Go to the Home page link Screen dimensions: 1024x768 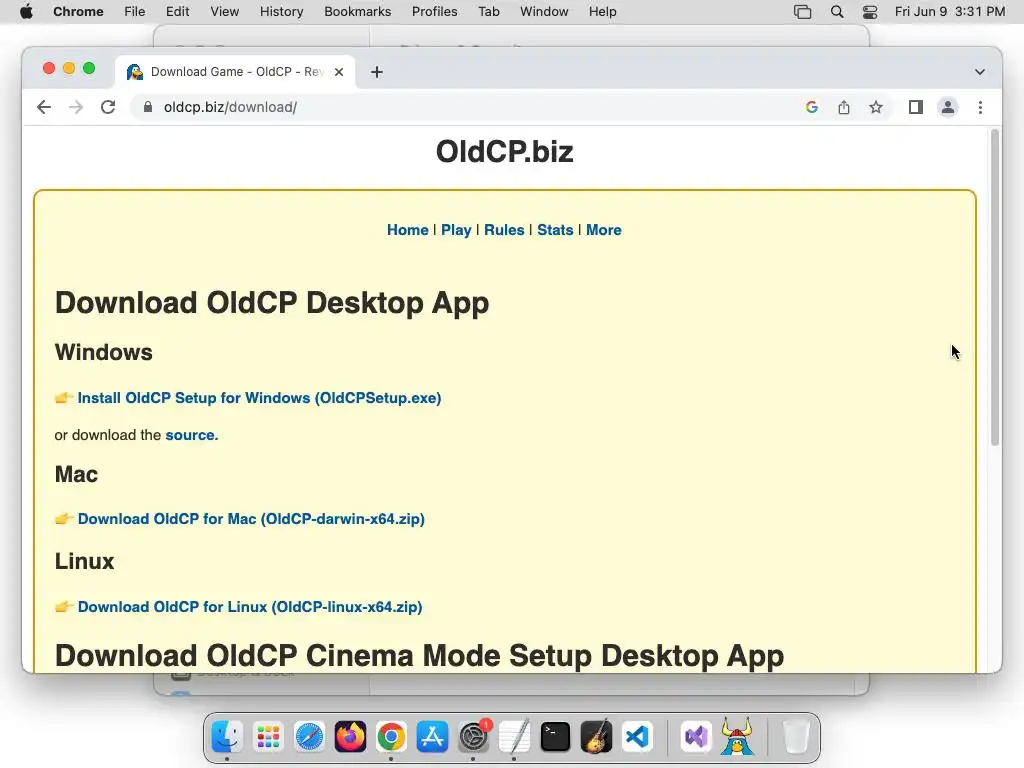pyautogui.click(x=408, y=230)
